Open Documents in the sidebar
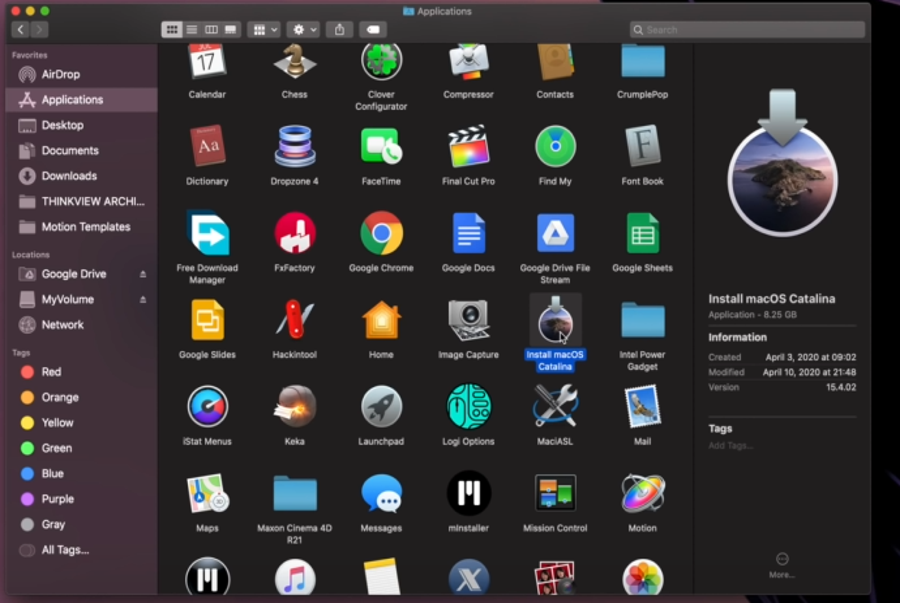Viewport: 900px width, 603px height. (x=82, y=150)
